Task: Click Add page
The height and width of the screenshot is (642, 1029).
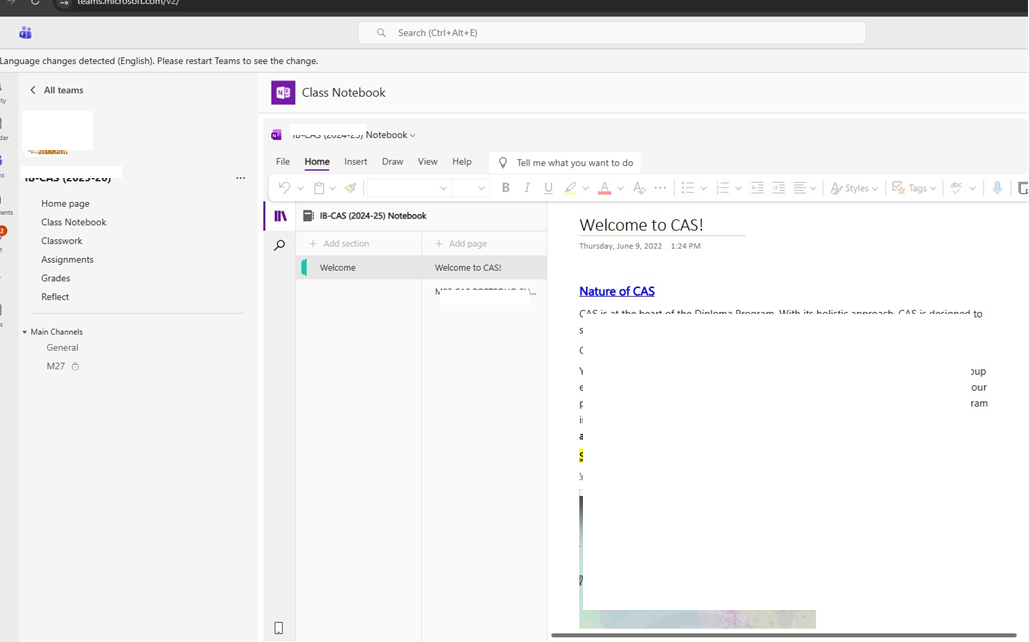Action: (x=461, y=244)
